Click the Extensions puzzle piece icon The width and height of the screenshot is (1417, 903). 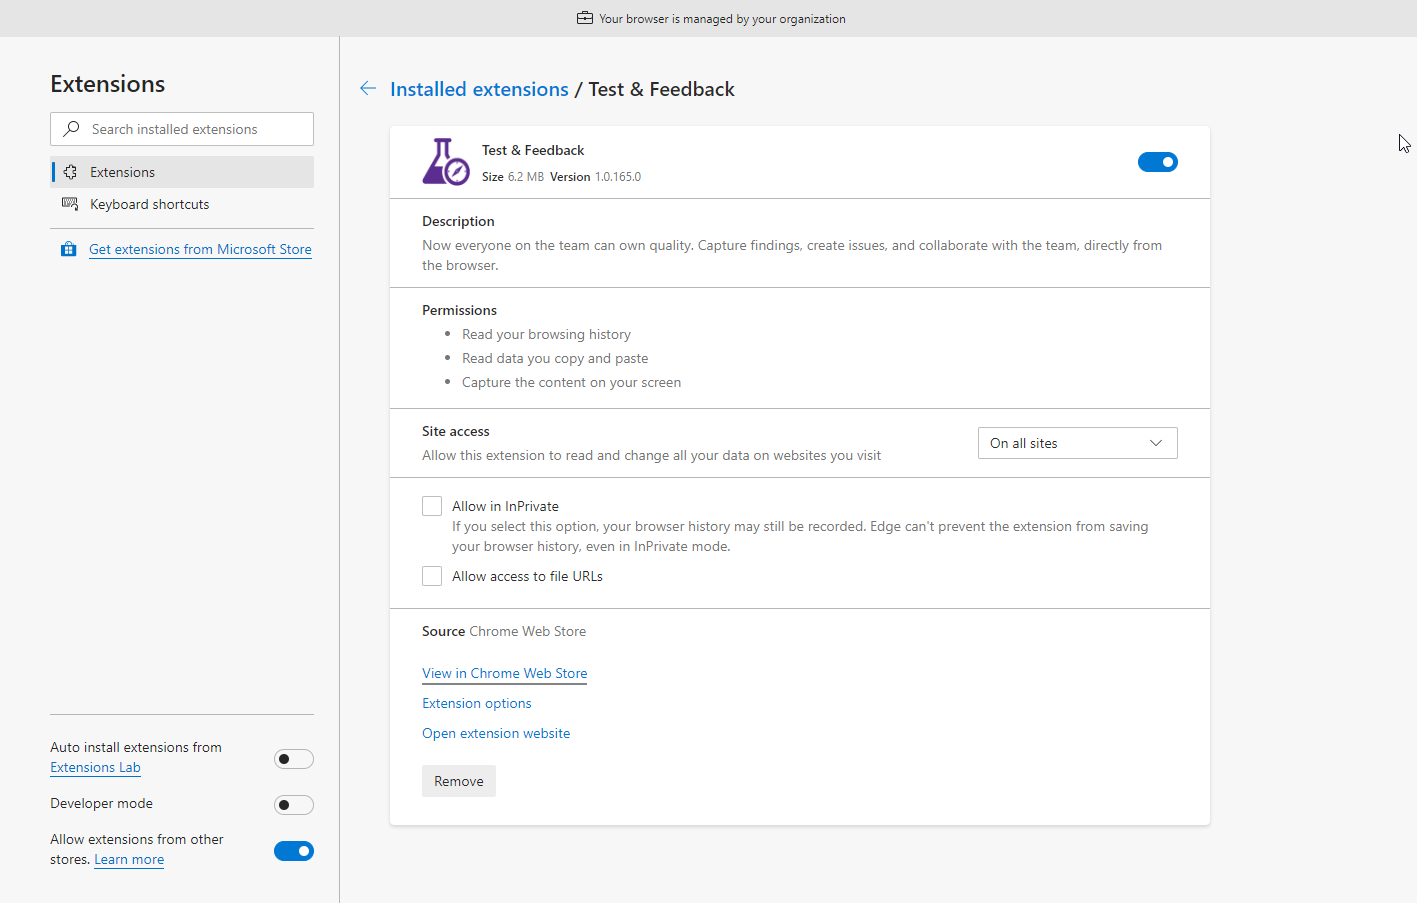pyautogui.click(x=70, y=172)
